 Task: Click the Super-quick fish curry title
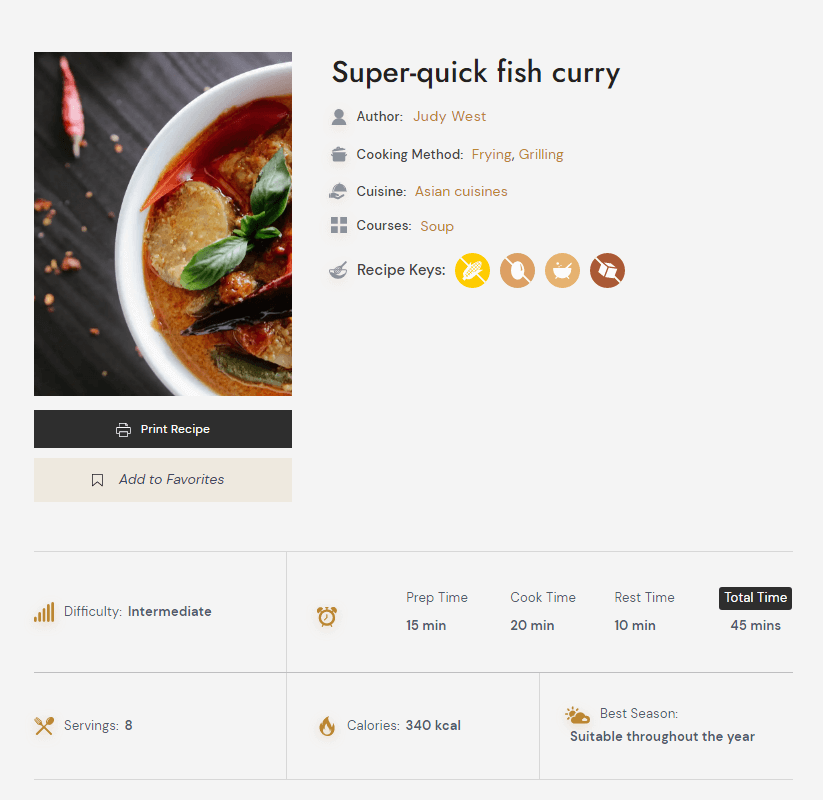(476, 72)
